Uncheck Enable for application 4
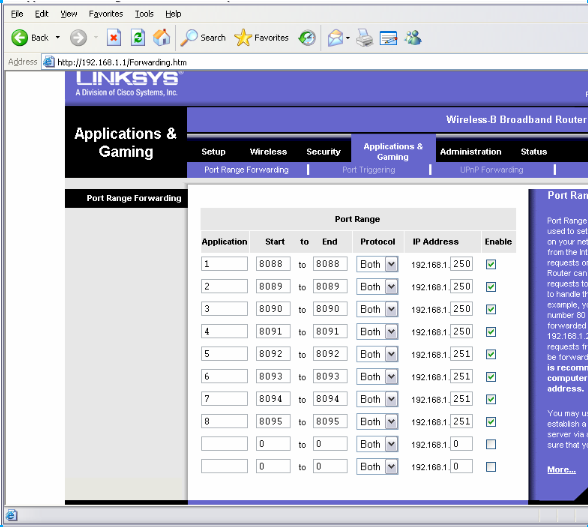This screenshot has height=527, width=588. point(490,332)
